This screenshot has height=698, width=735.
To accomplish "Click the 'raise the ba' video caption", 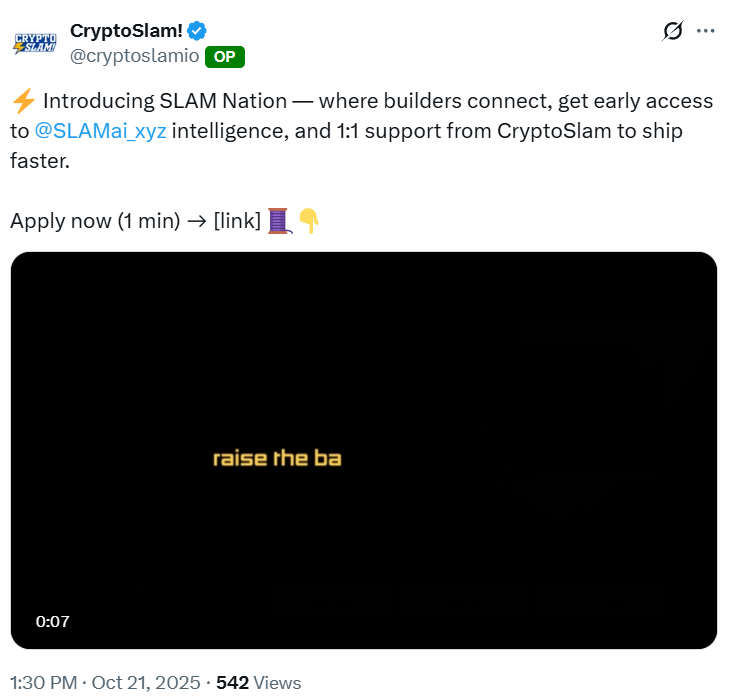I will pos(278,459).
